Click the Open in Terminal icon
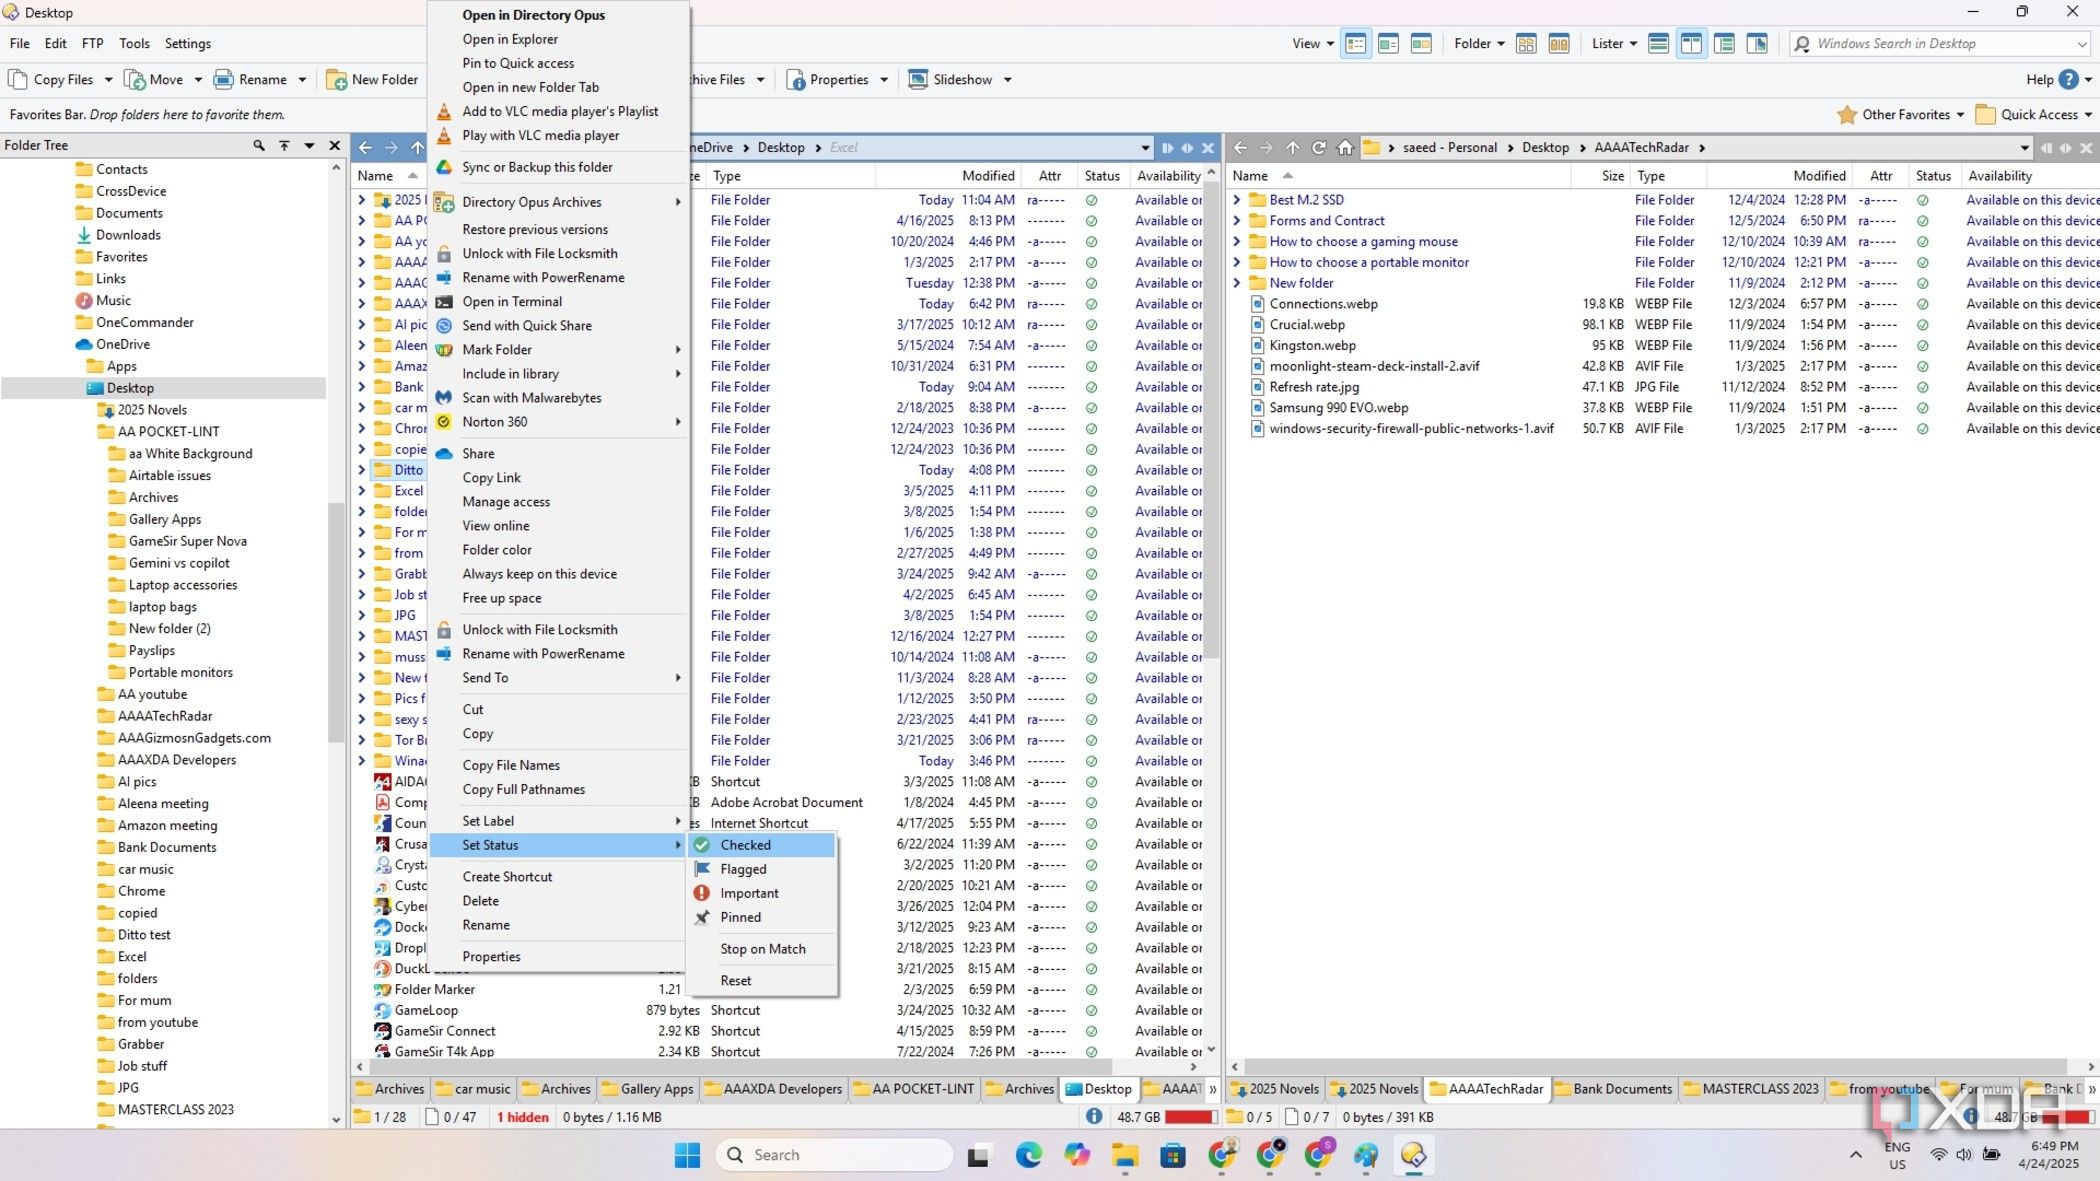 pos(444,301)
